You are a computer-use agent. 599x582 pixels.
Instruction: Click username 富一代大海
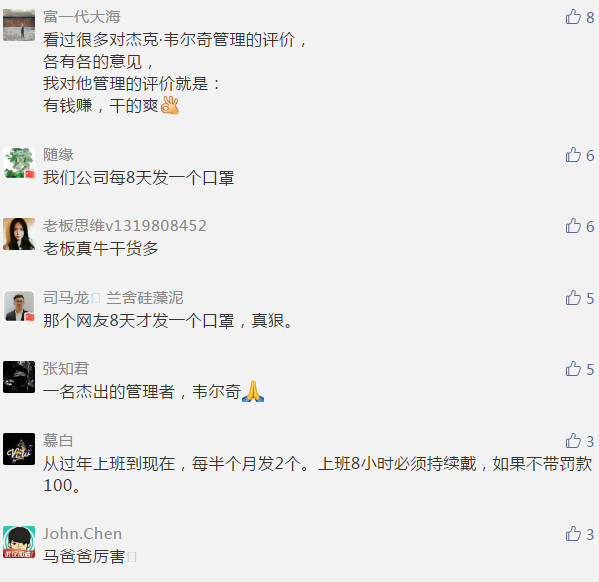[x=82, y=17]
